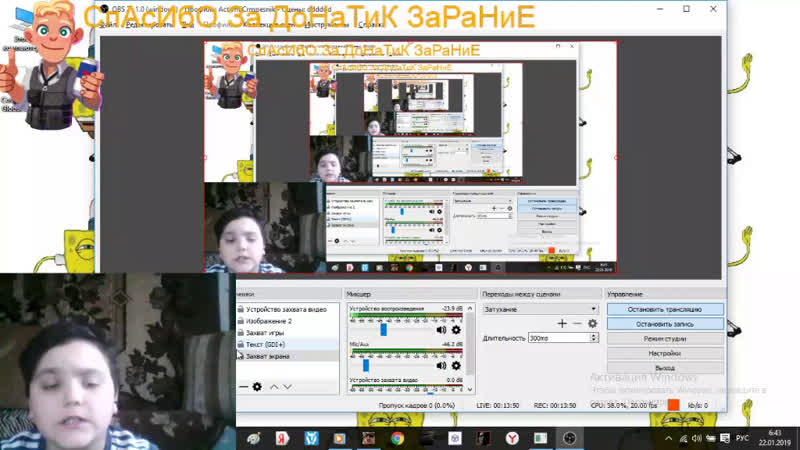The height and width of the screenshot is (450, 800).
Task: Move selected source up with arrow
Action: [274, 387]
